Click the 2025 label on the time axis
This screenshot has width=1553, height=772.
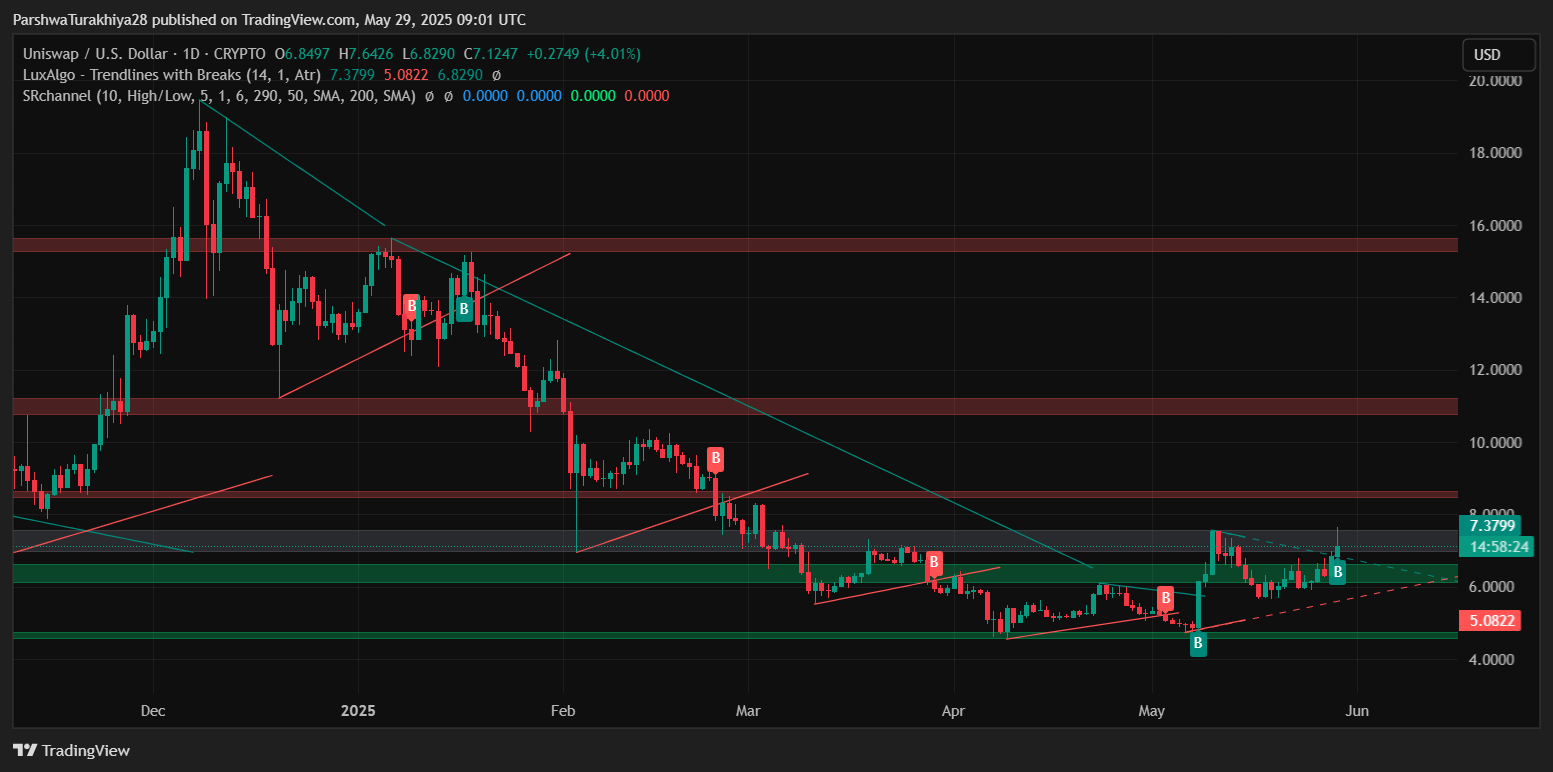tap(358, 711)
